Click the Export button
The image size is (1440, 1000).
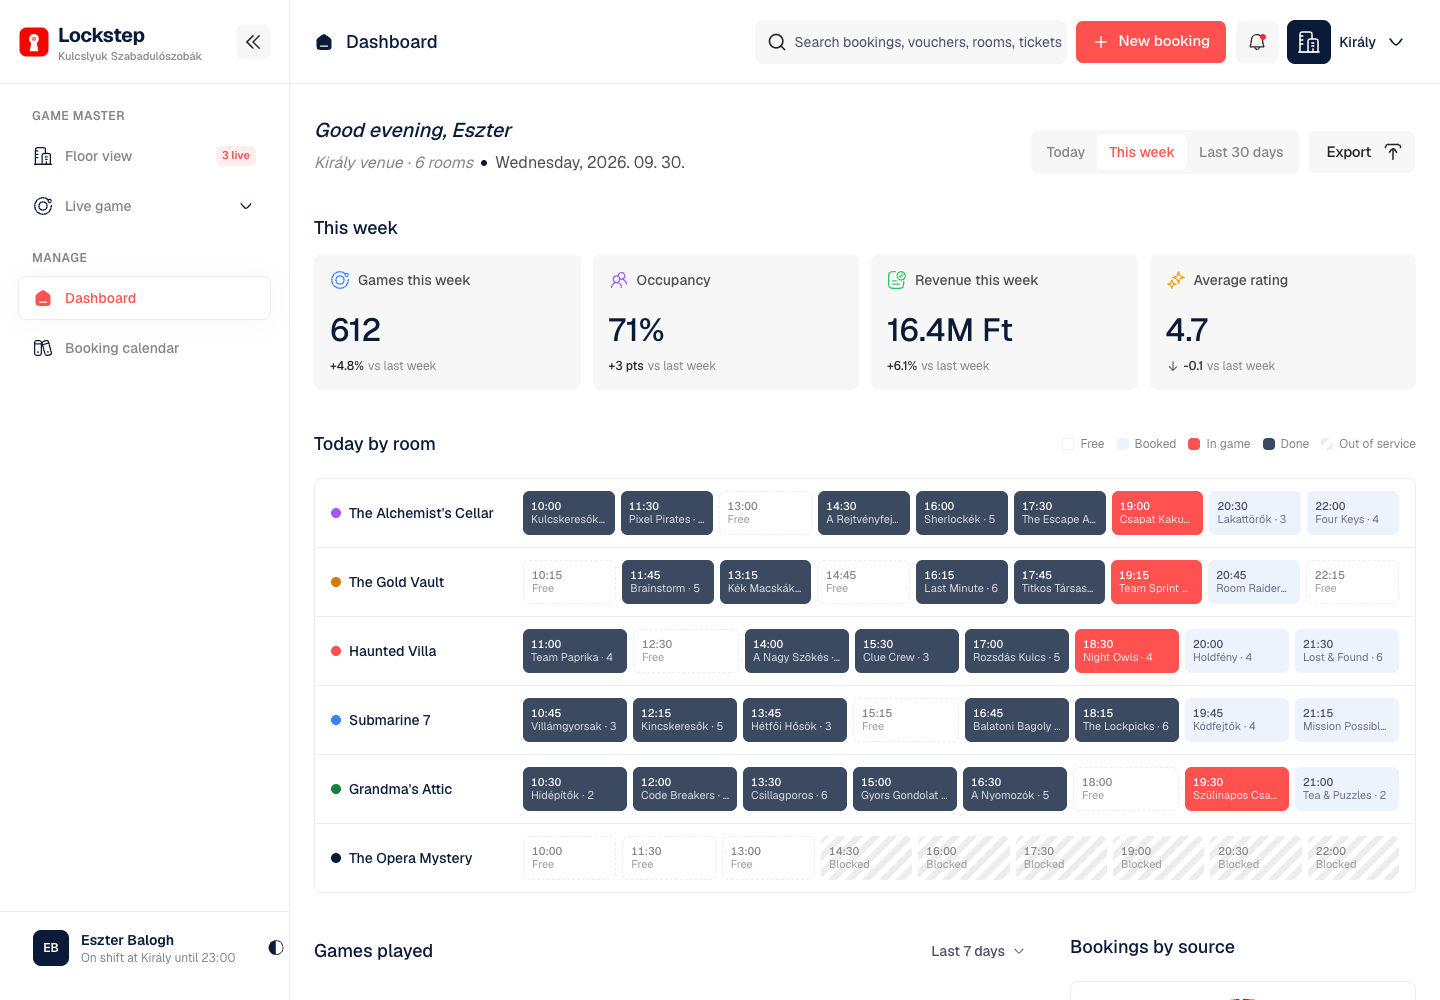pyautogui.click(x=1362, y=152)
